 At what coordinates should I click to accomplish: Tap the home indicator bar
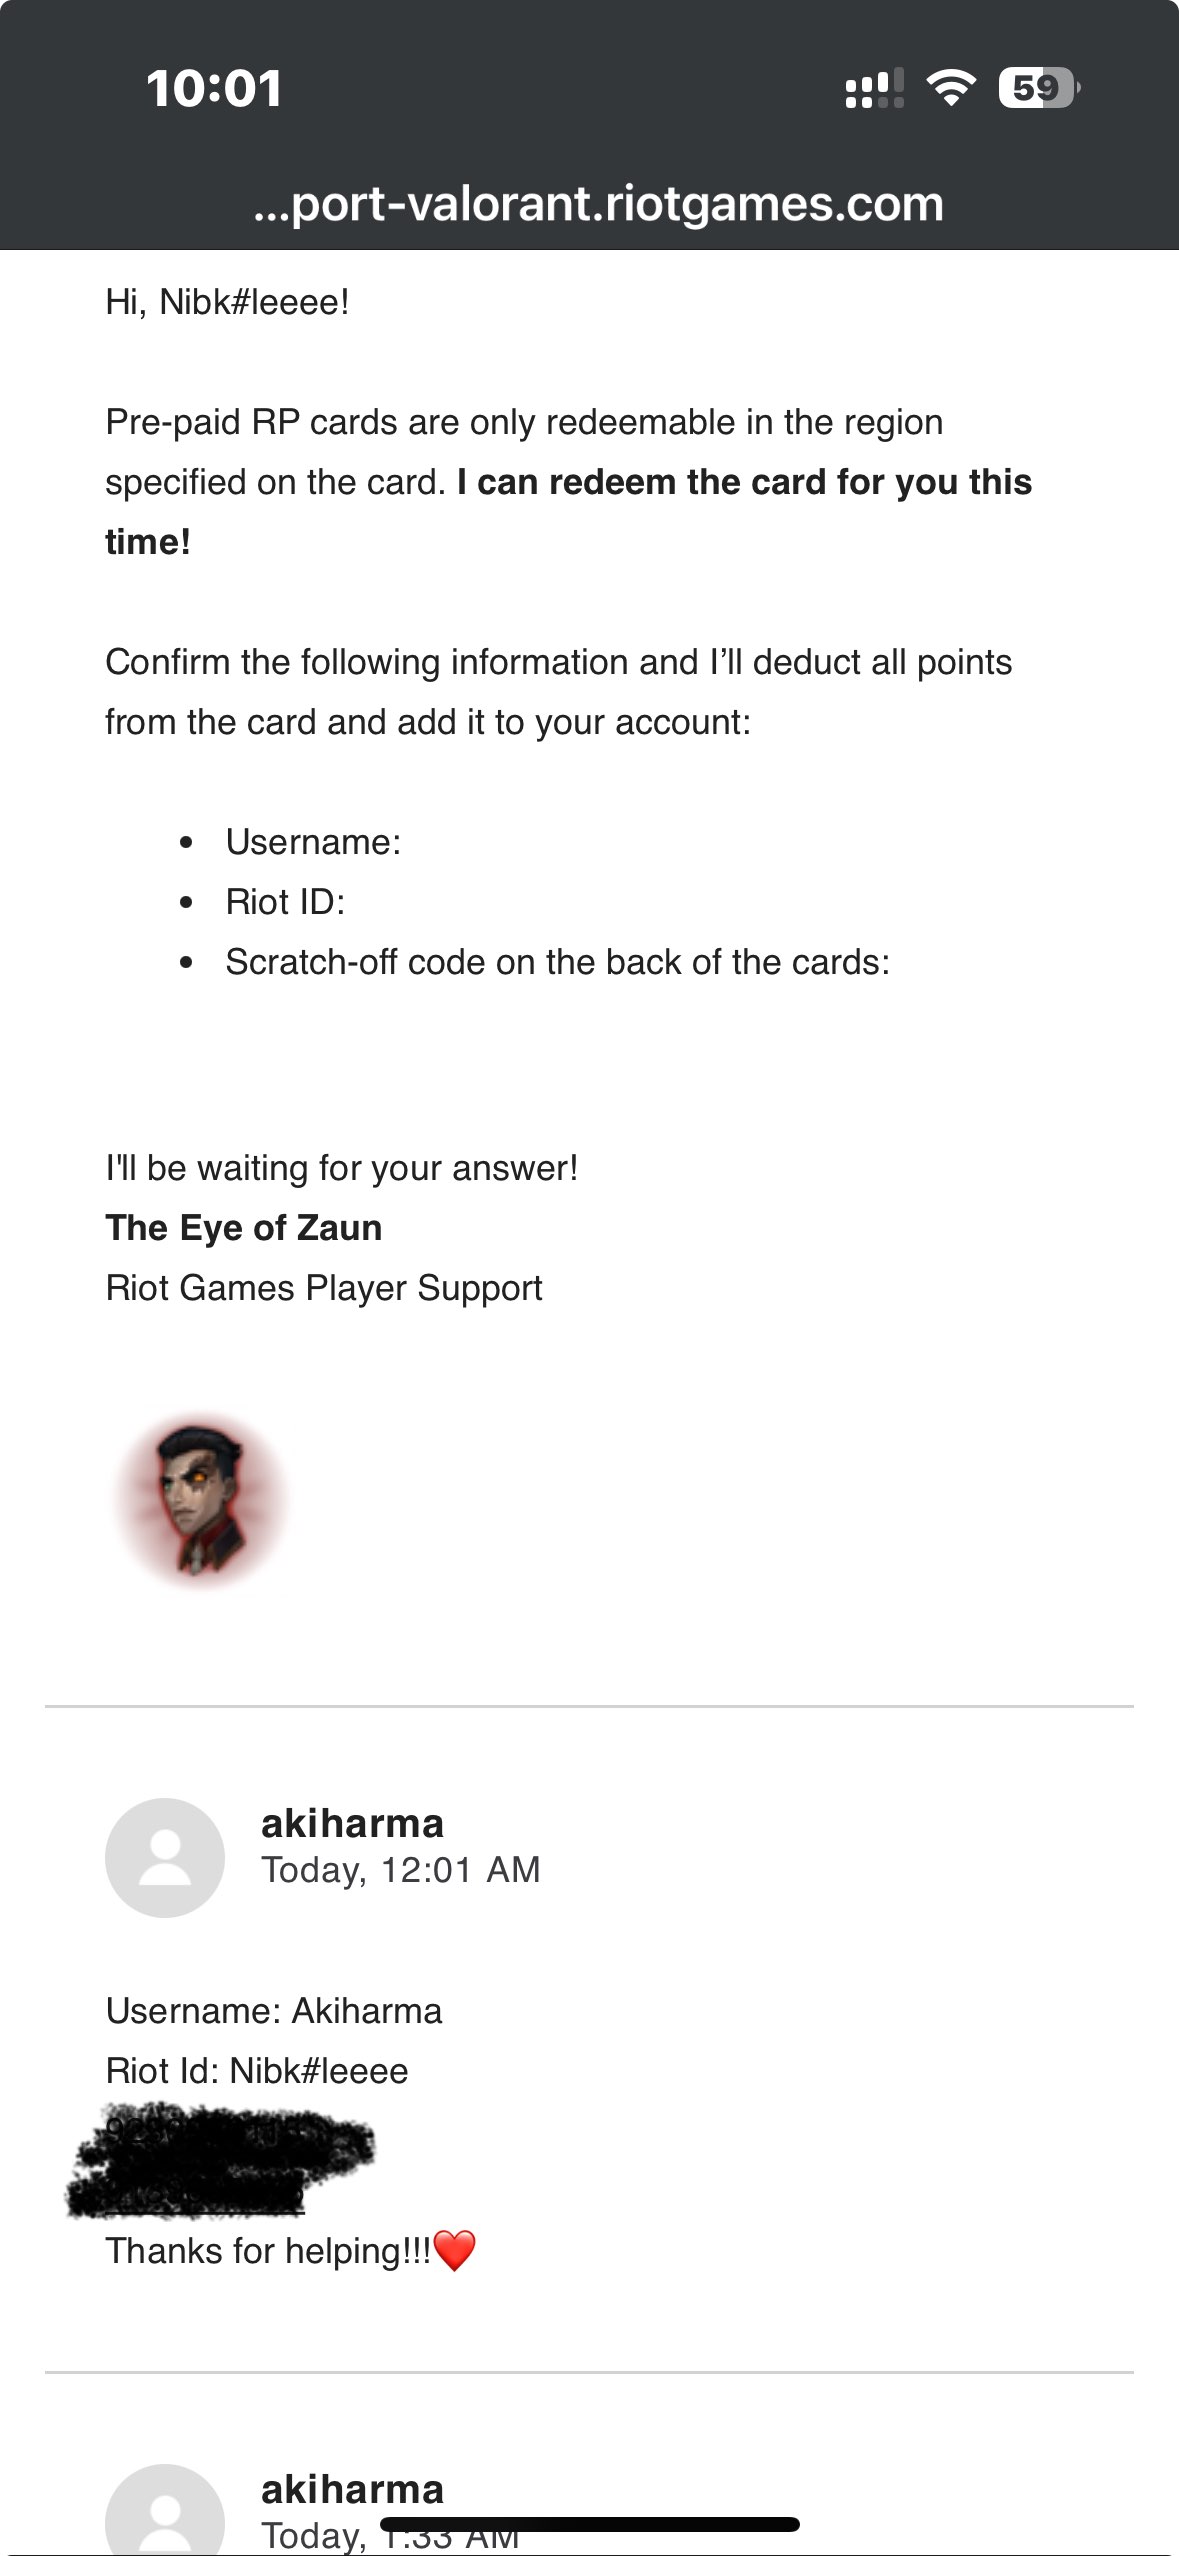(590, 2524)
